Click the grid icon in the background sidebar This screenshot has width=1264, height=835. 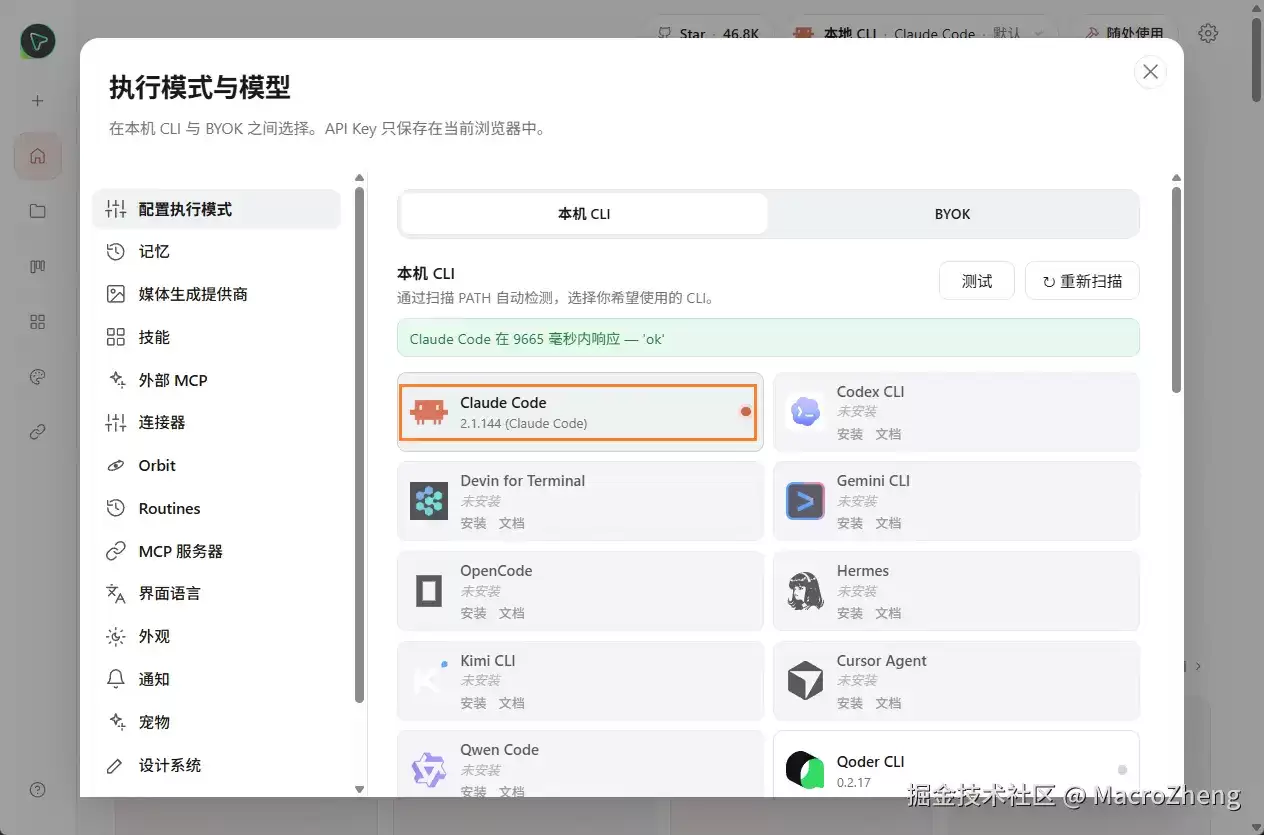click(x=38, y=322)
